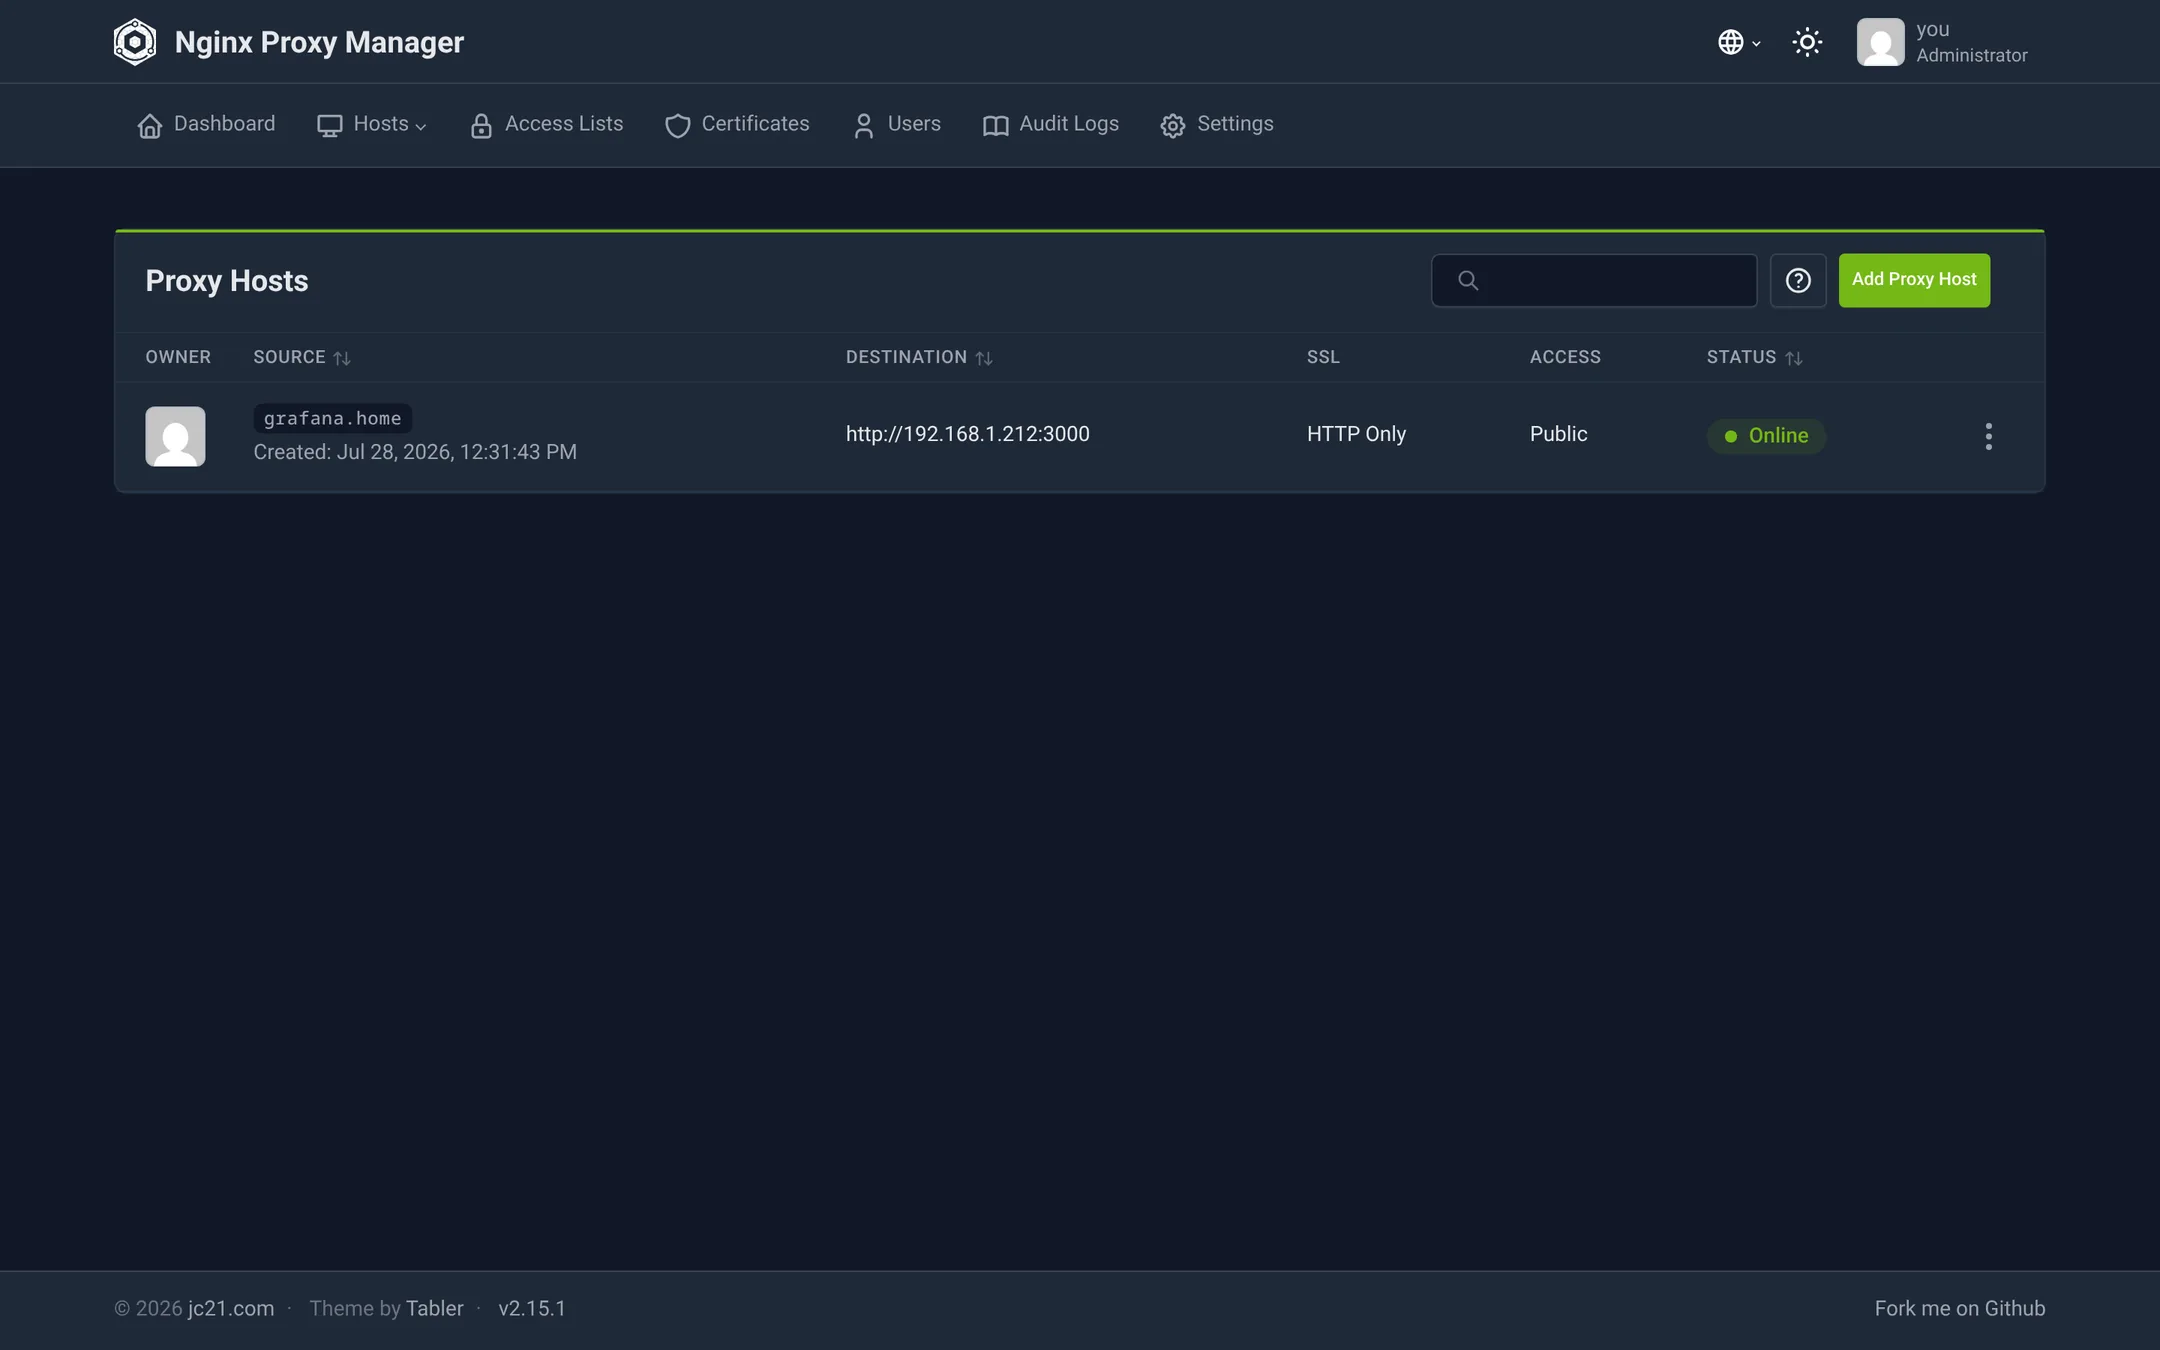Click the HTTP Only SSL cell
This screenshot has height=1350, width=2160.
[x=1356, y=434]
